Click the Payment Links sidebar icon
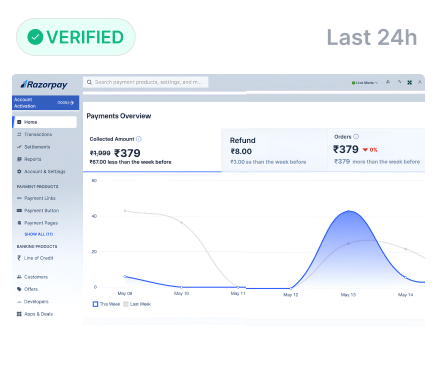 coord(19,198)
